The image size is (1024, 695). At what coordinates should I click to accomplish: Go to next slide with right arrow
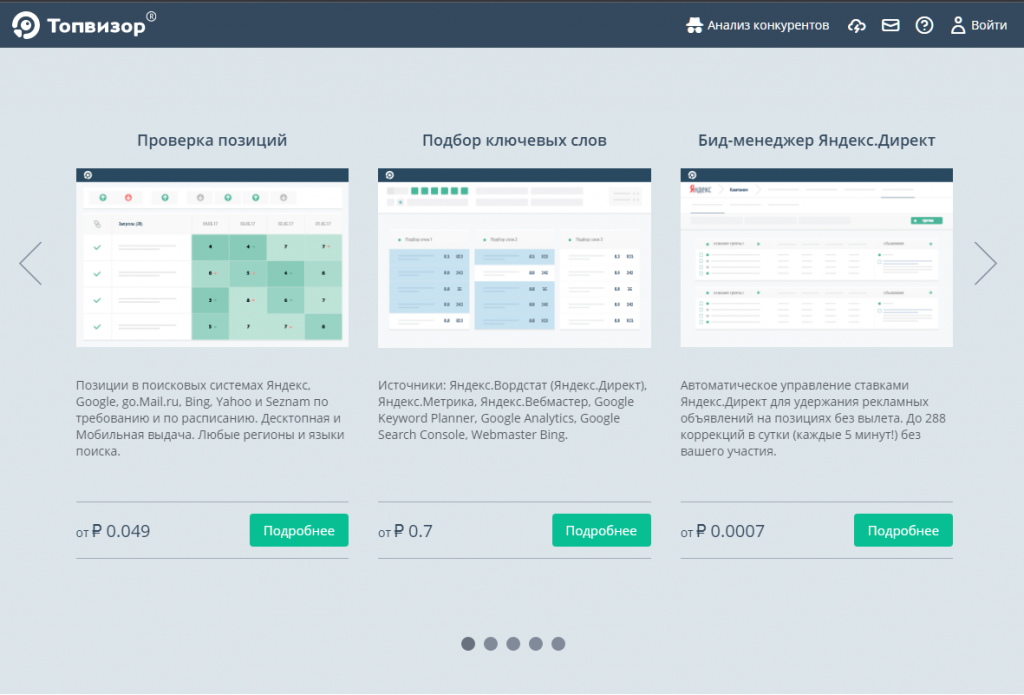(986, 263)
